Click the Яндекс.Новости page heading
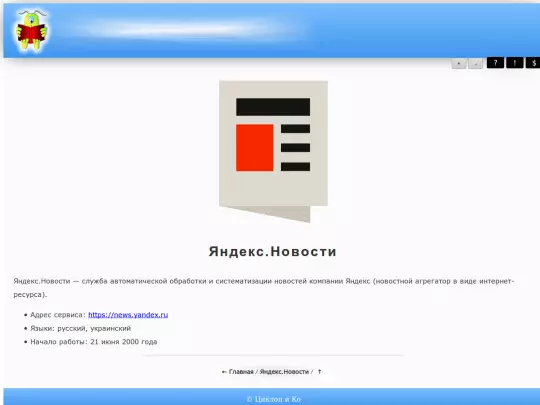Viewport: 540px width, 405px height. click(272, 251)
